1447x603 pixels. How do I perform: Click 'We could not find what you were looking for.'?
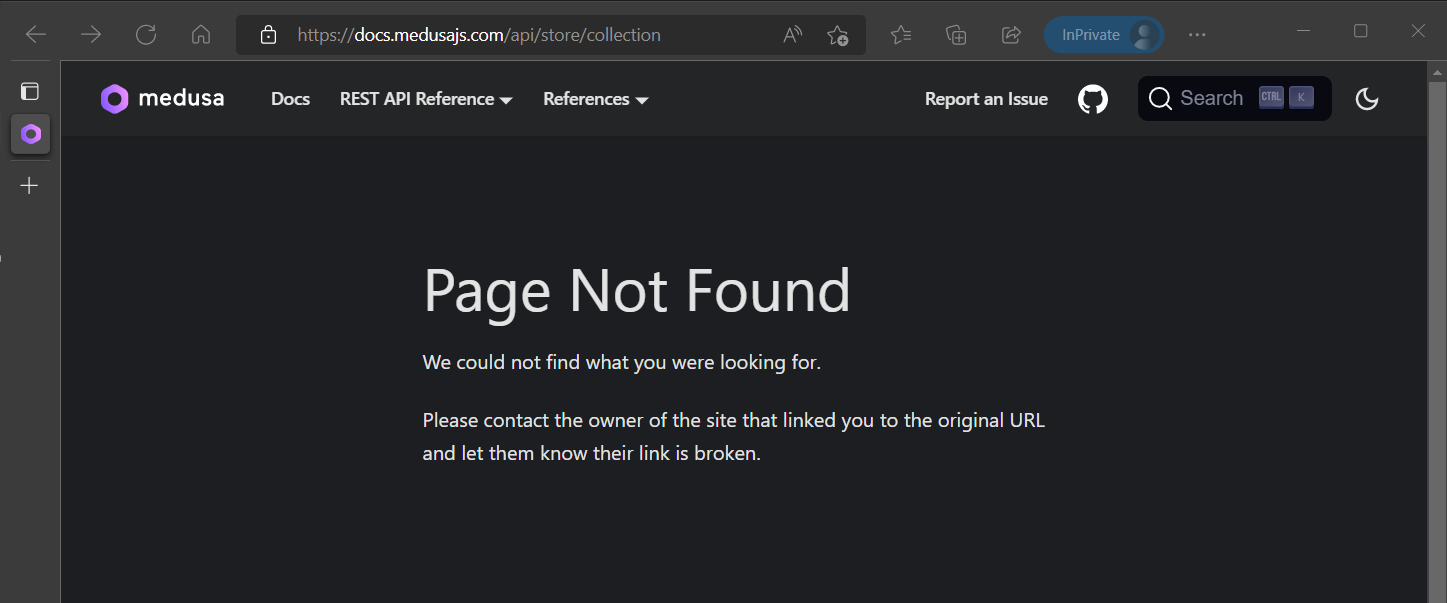click(622, 362)
